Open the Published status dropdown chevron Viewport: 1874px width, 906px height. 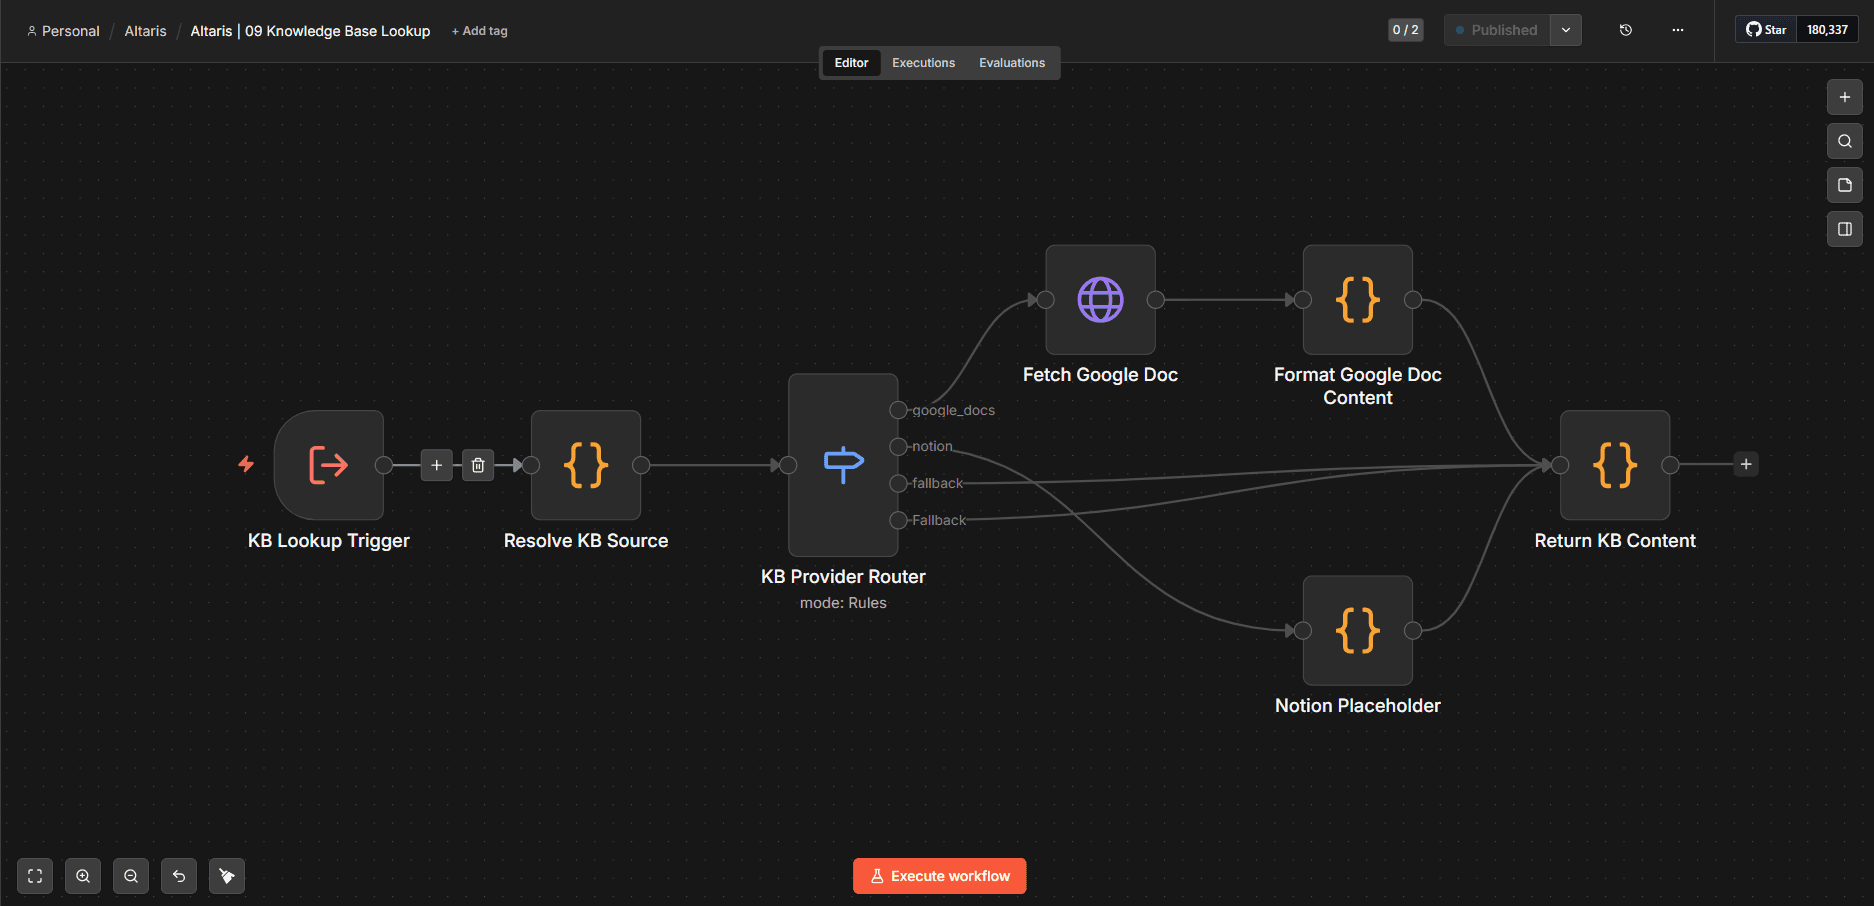[x=1565, y=30]
